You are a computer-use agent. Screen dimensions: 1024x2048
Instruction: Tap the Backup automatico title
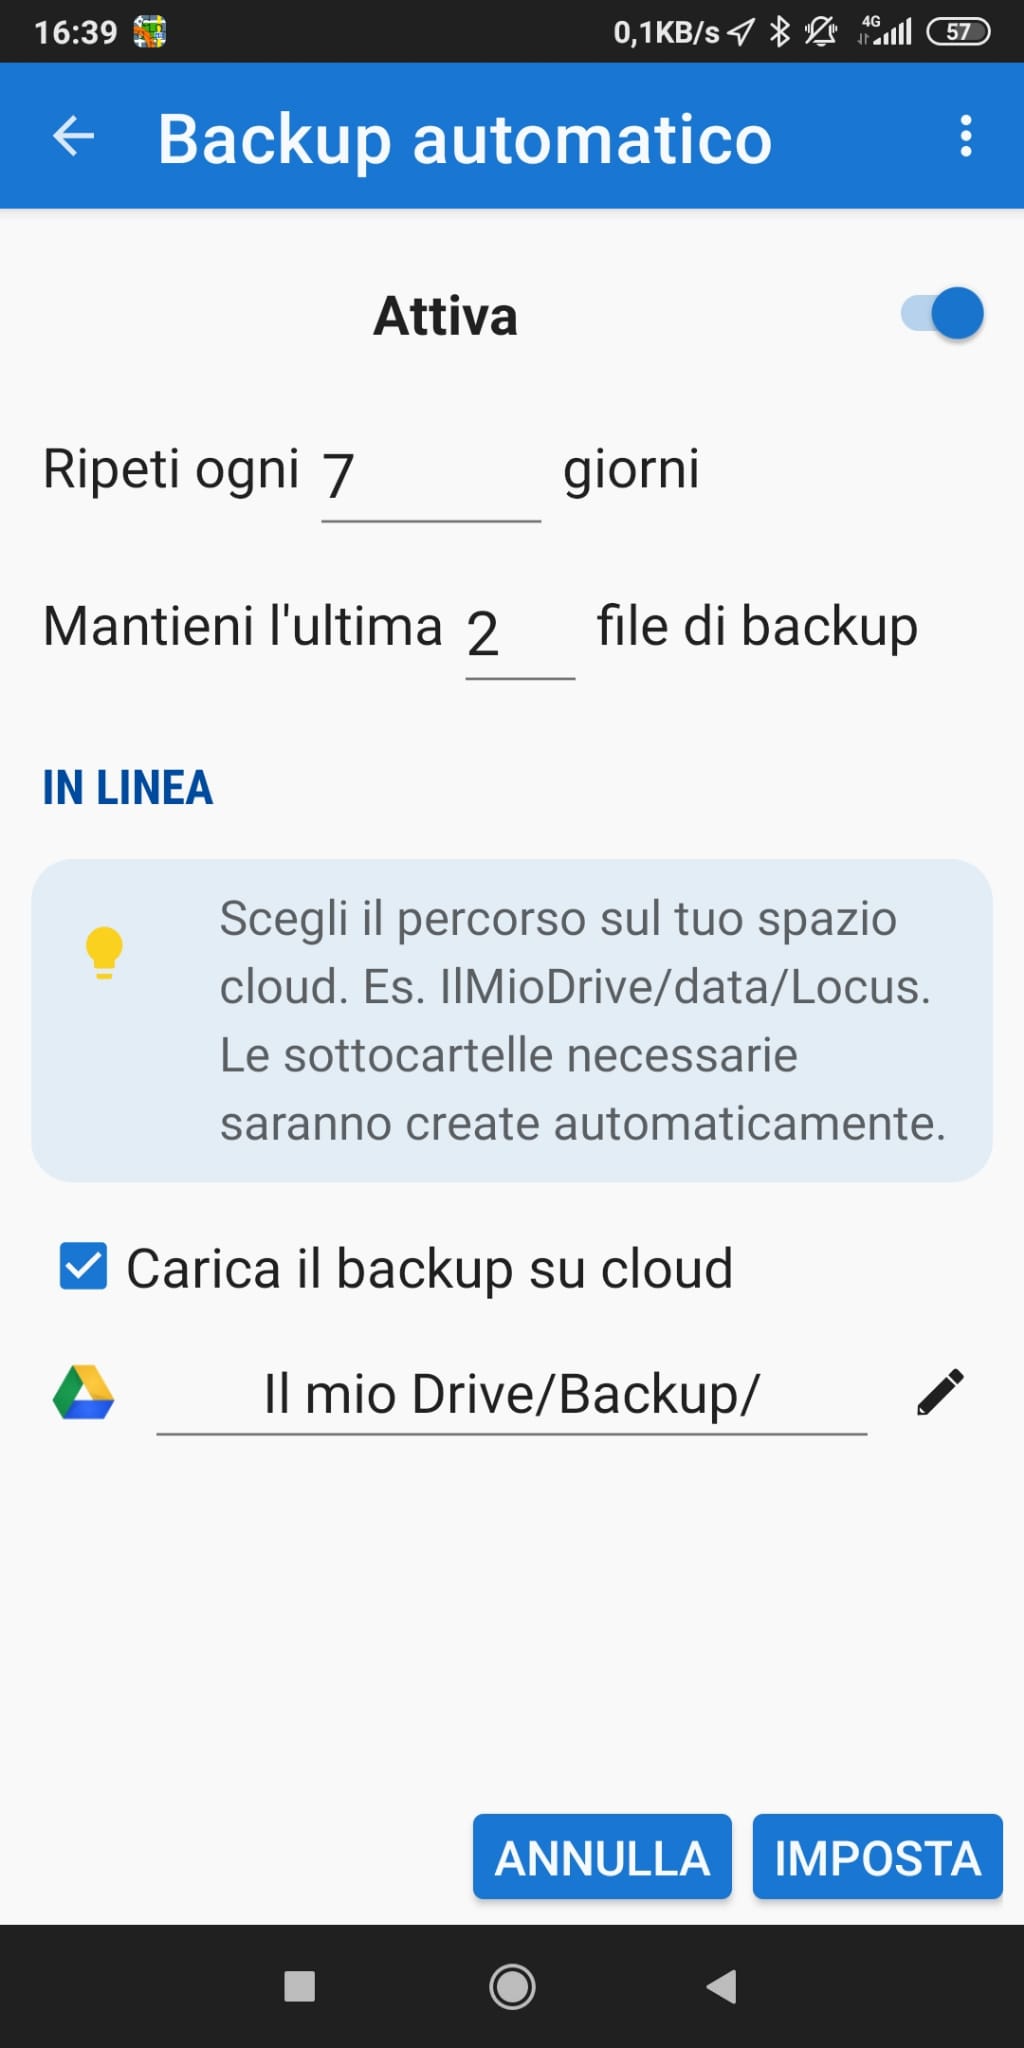click(465, 138)
